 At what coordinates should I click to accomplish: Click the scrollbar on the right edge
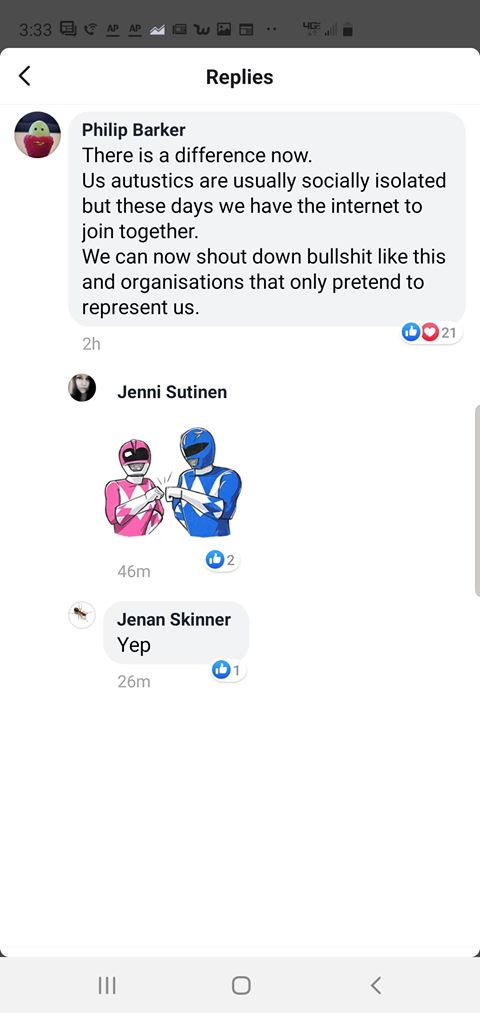tap(477, 501)
